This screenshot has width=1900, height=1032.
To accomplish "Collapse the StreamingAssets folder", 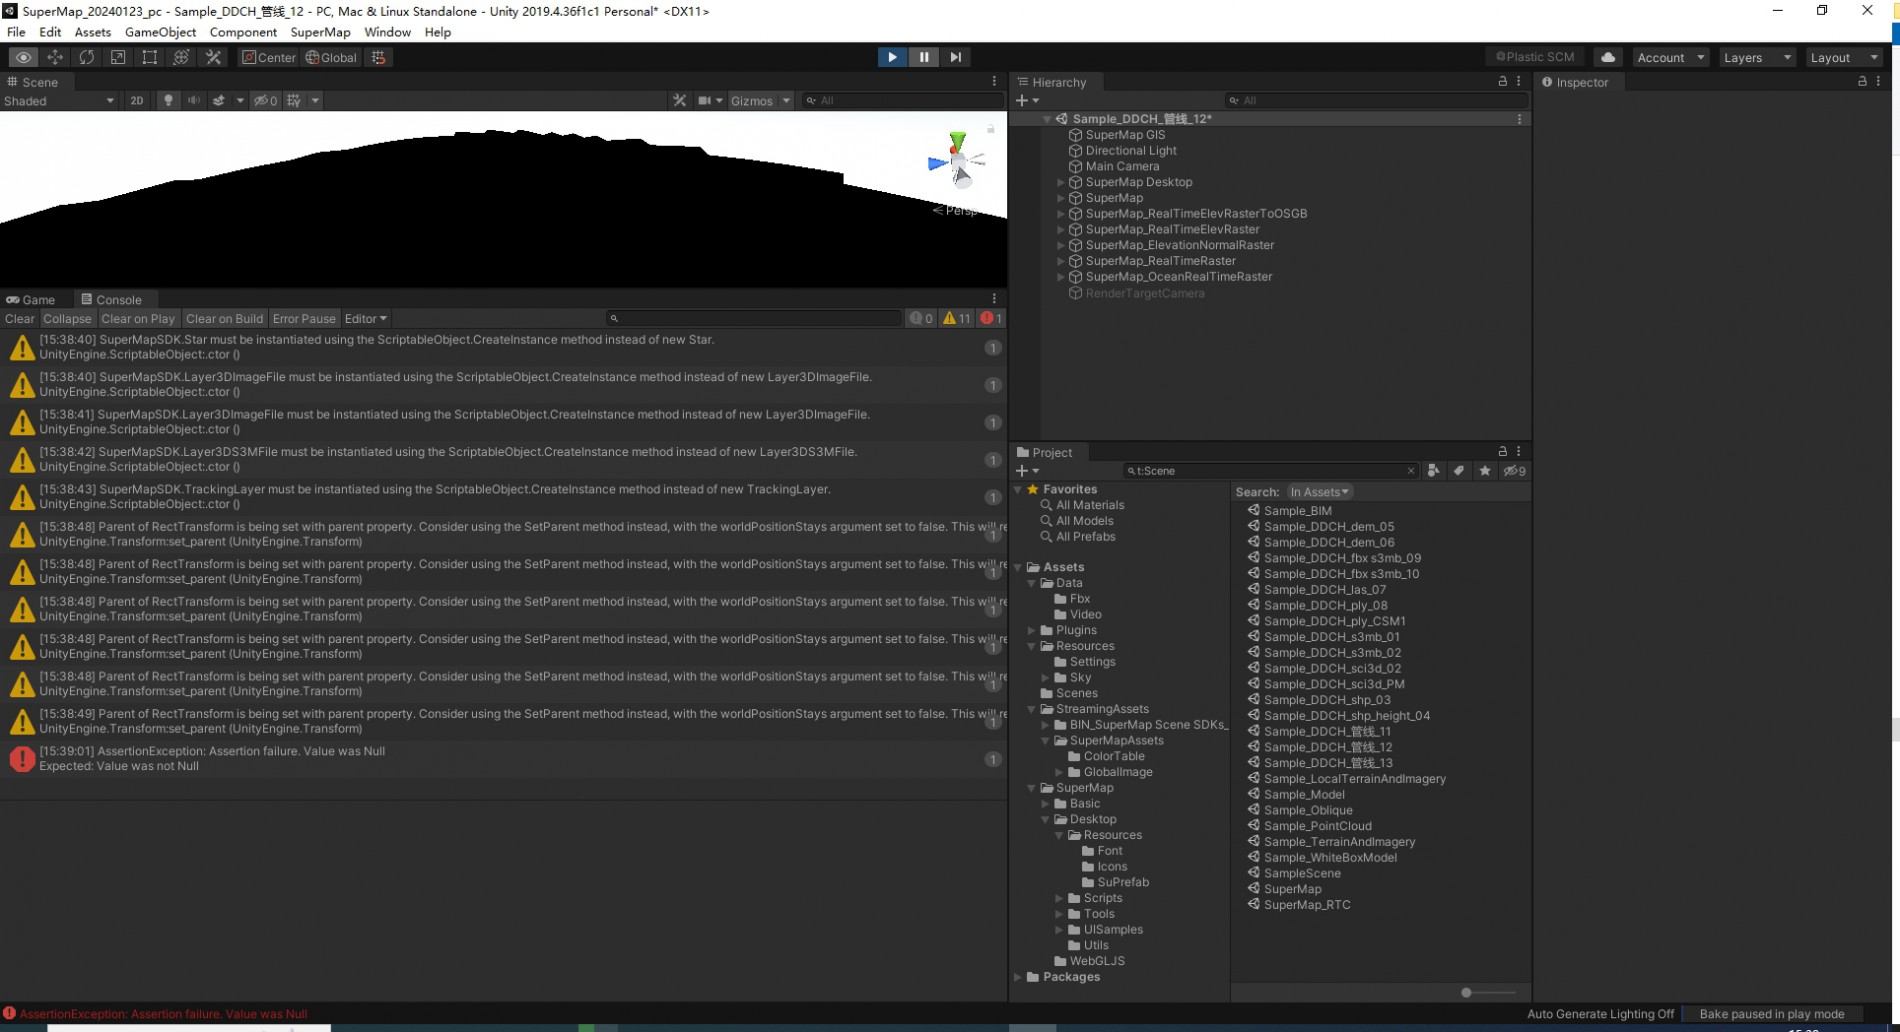I will click(1032, 709).
